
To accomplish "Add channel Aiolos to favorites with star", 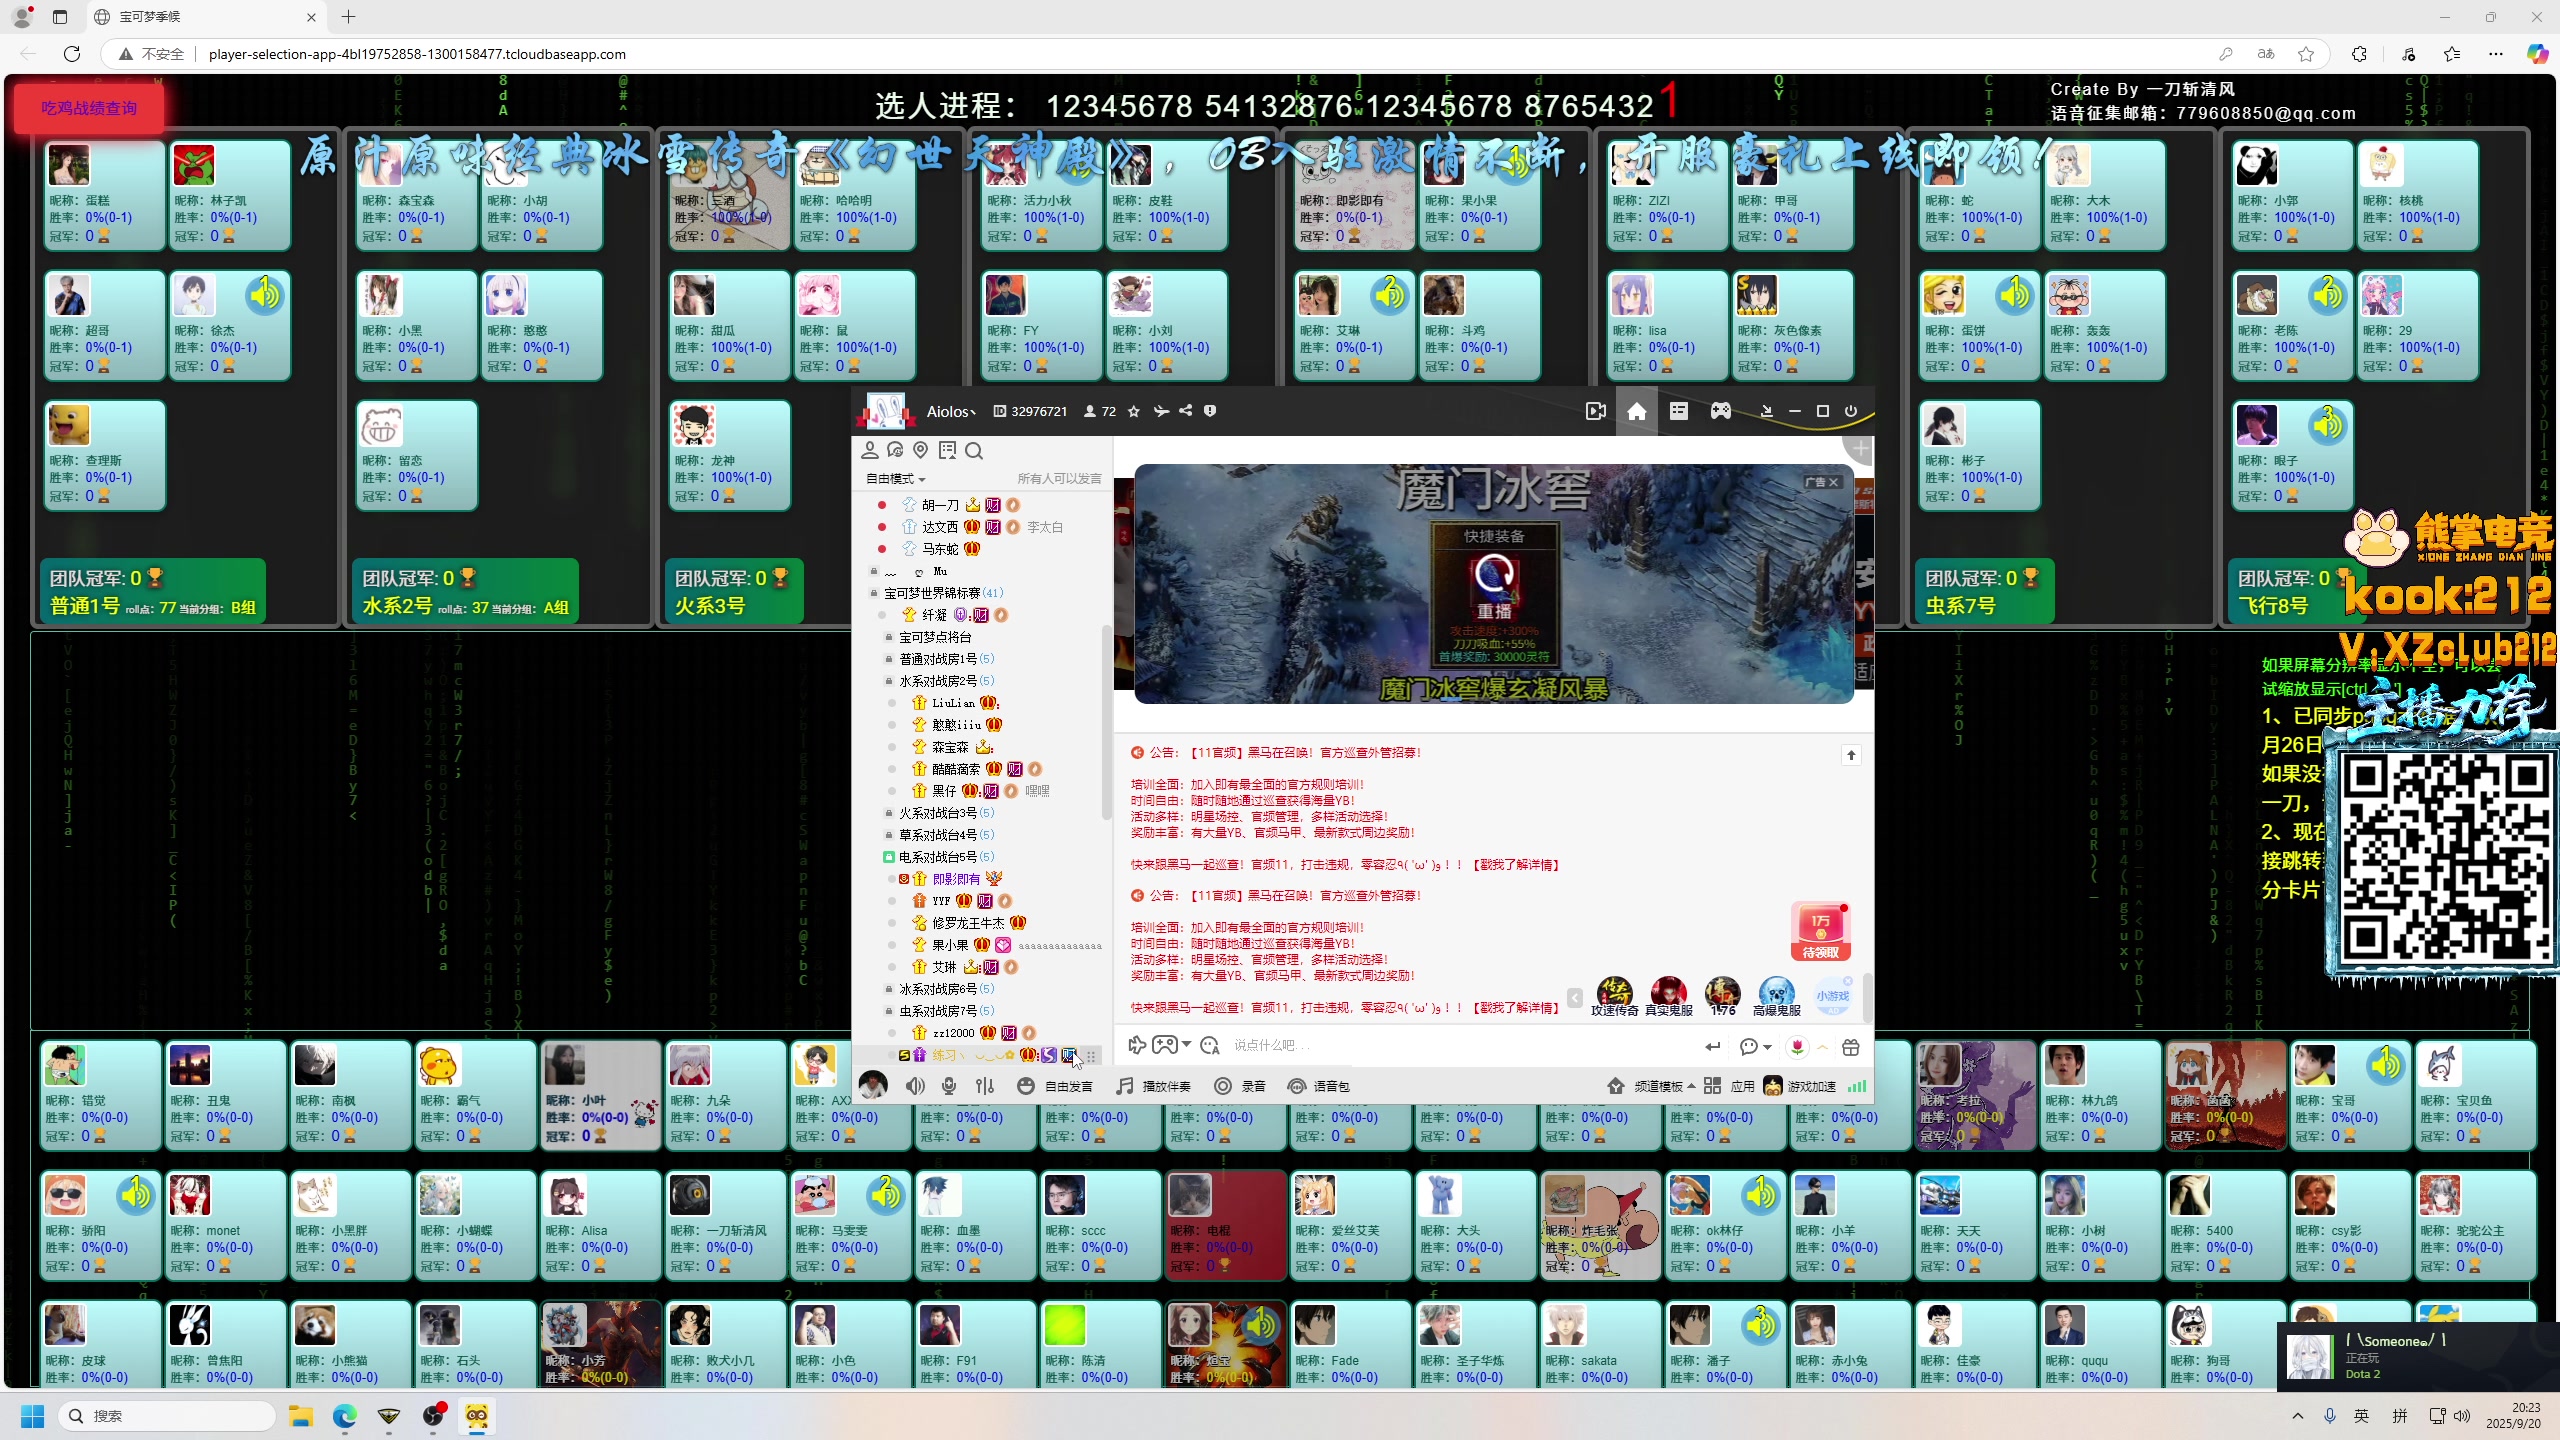I will click(x=1133, y=411).
